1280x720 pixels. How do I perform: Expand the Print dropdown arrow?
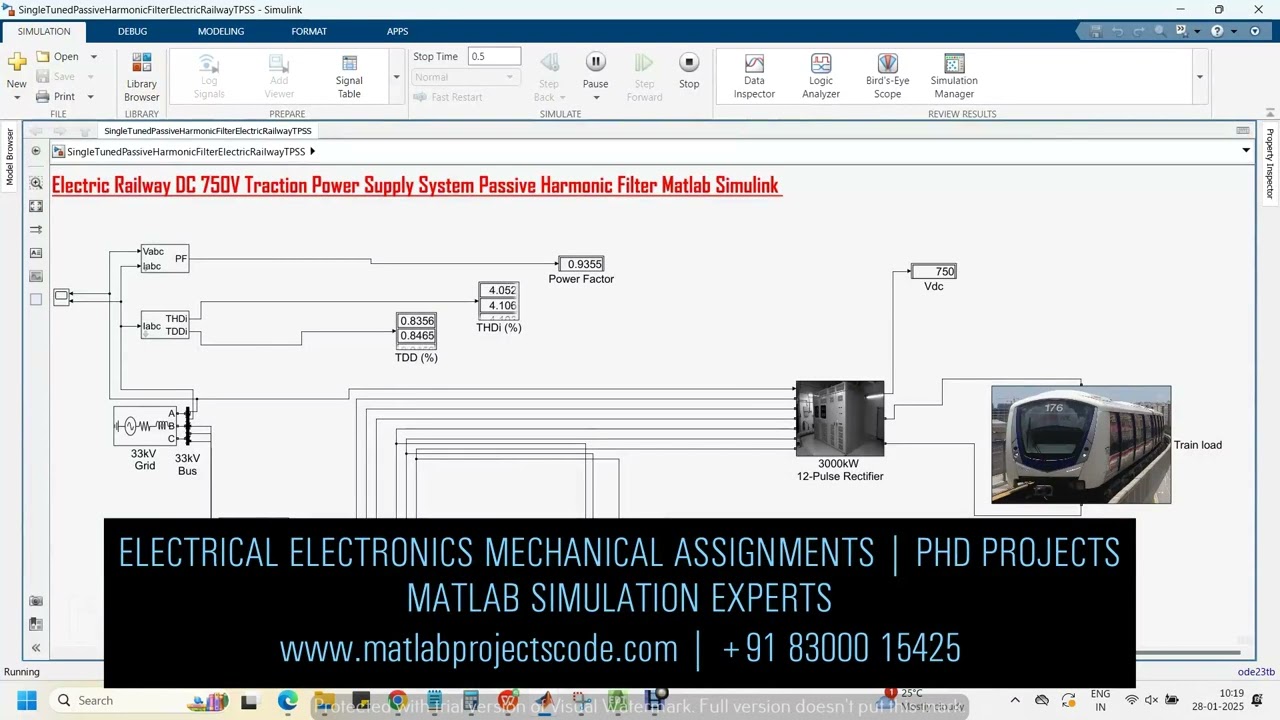(90, 97)
